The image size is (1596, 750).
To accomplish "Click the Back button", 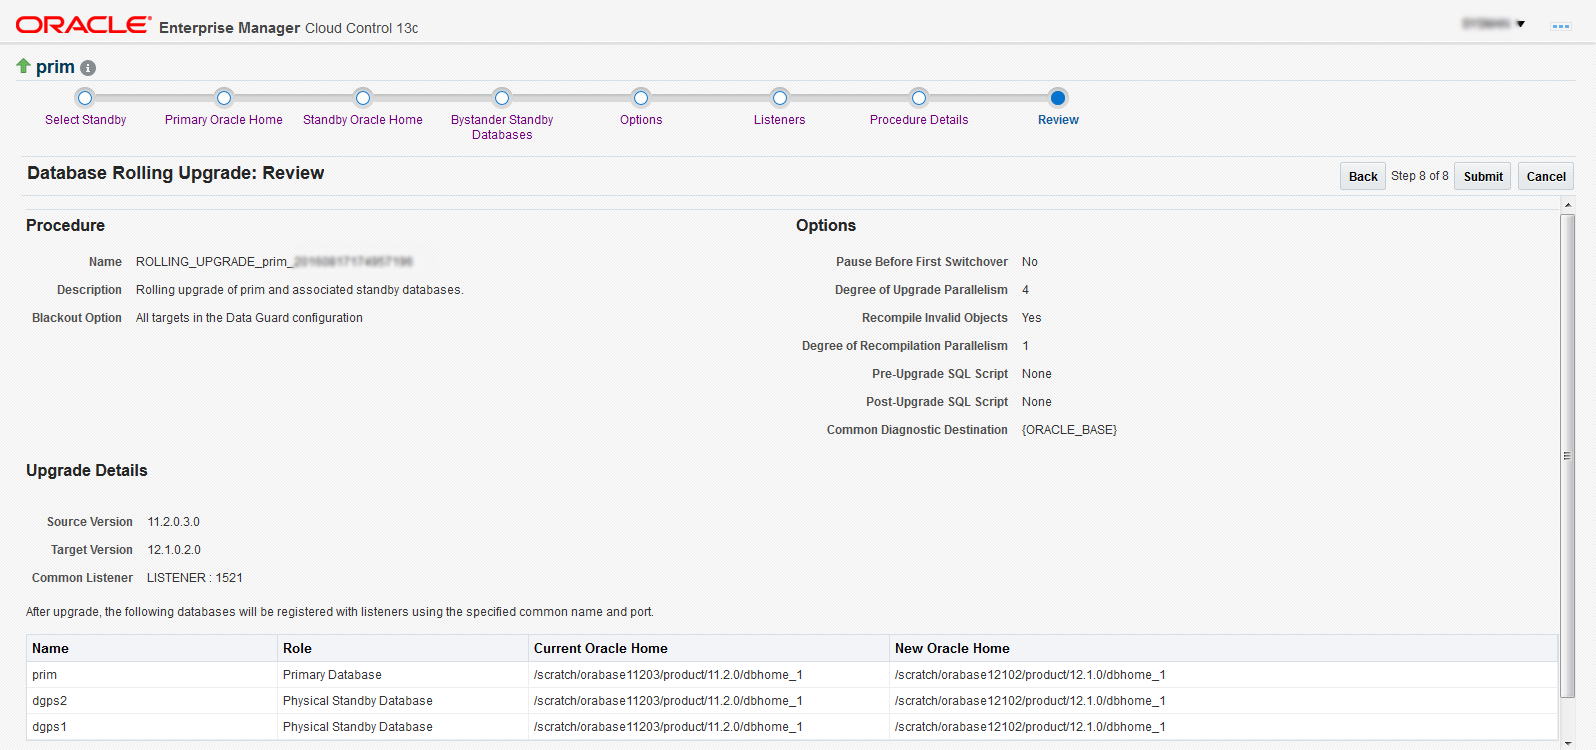I will pyautogui.click(x=1363, y=176).
